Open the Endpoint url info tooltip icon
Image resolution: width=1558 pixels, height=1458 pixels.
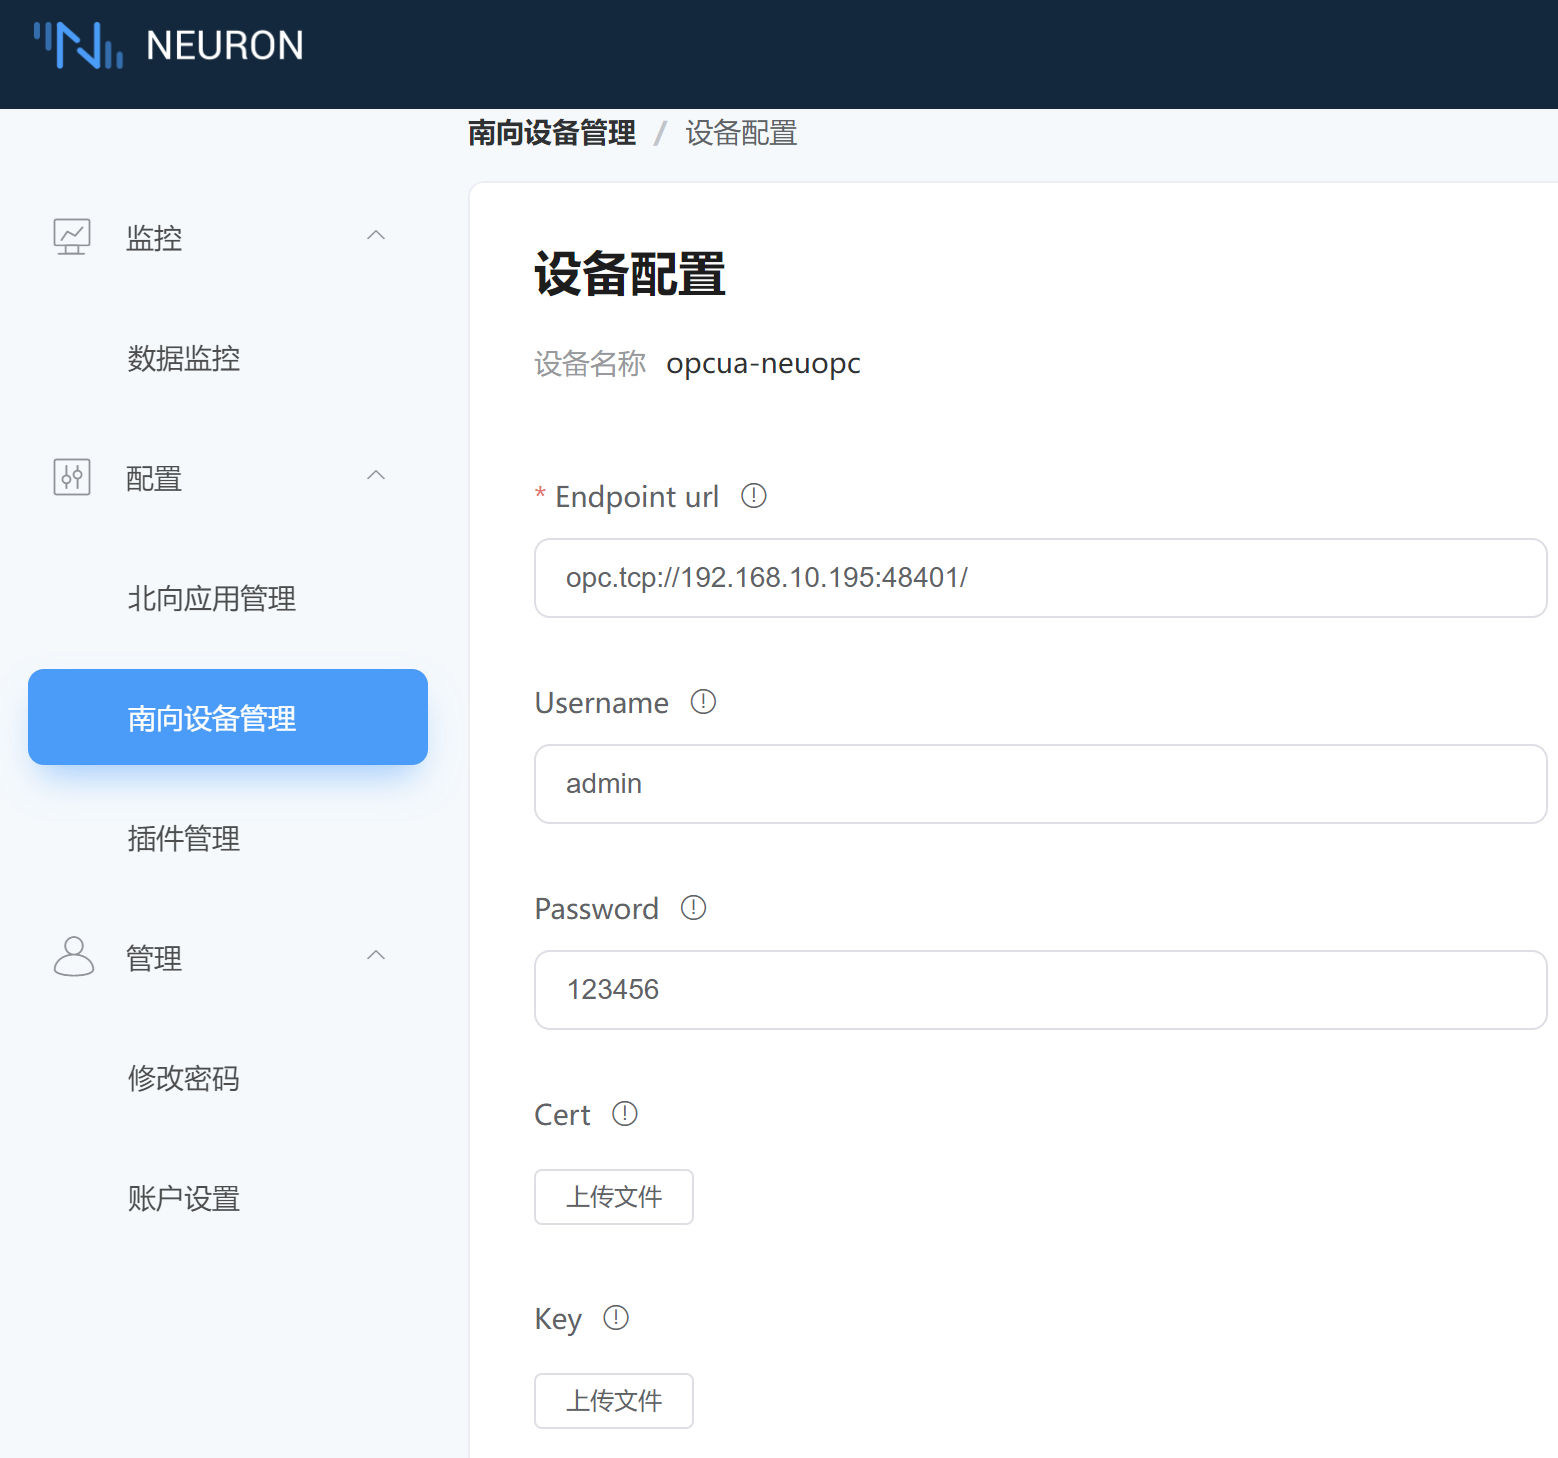click(753, 496)
